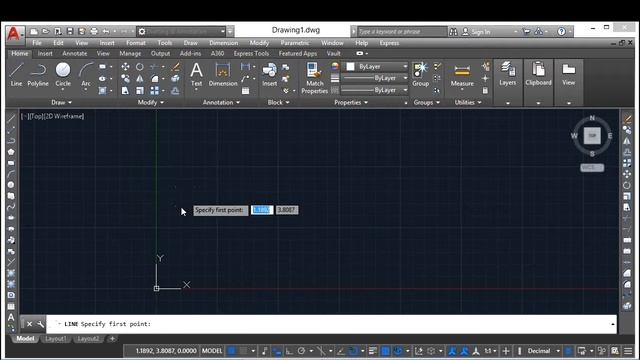This screenshot has width=640, height=360.
Task: Use the Match Properties tool
Action: (x=314, y=78)
